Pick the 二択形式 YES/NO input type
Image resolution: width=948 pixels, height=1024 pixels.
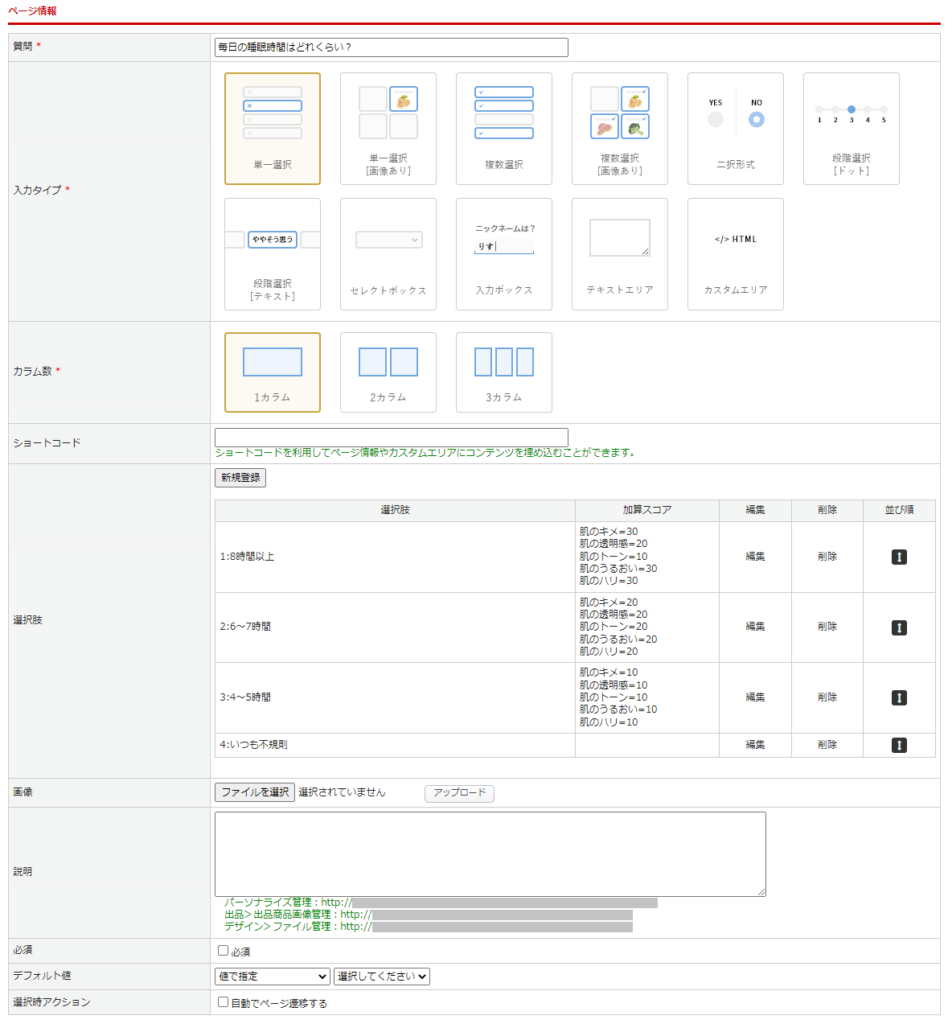(735, 128)
